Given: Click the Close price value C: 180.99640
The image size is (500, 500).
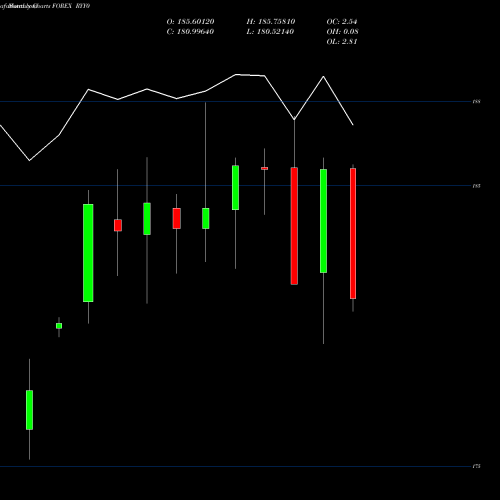Looking at the screenshot, I should tap(190, 32).
